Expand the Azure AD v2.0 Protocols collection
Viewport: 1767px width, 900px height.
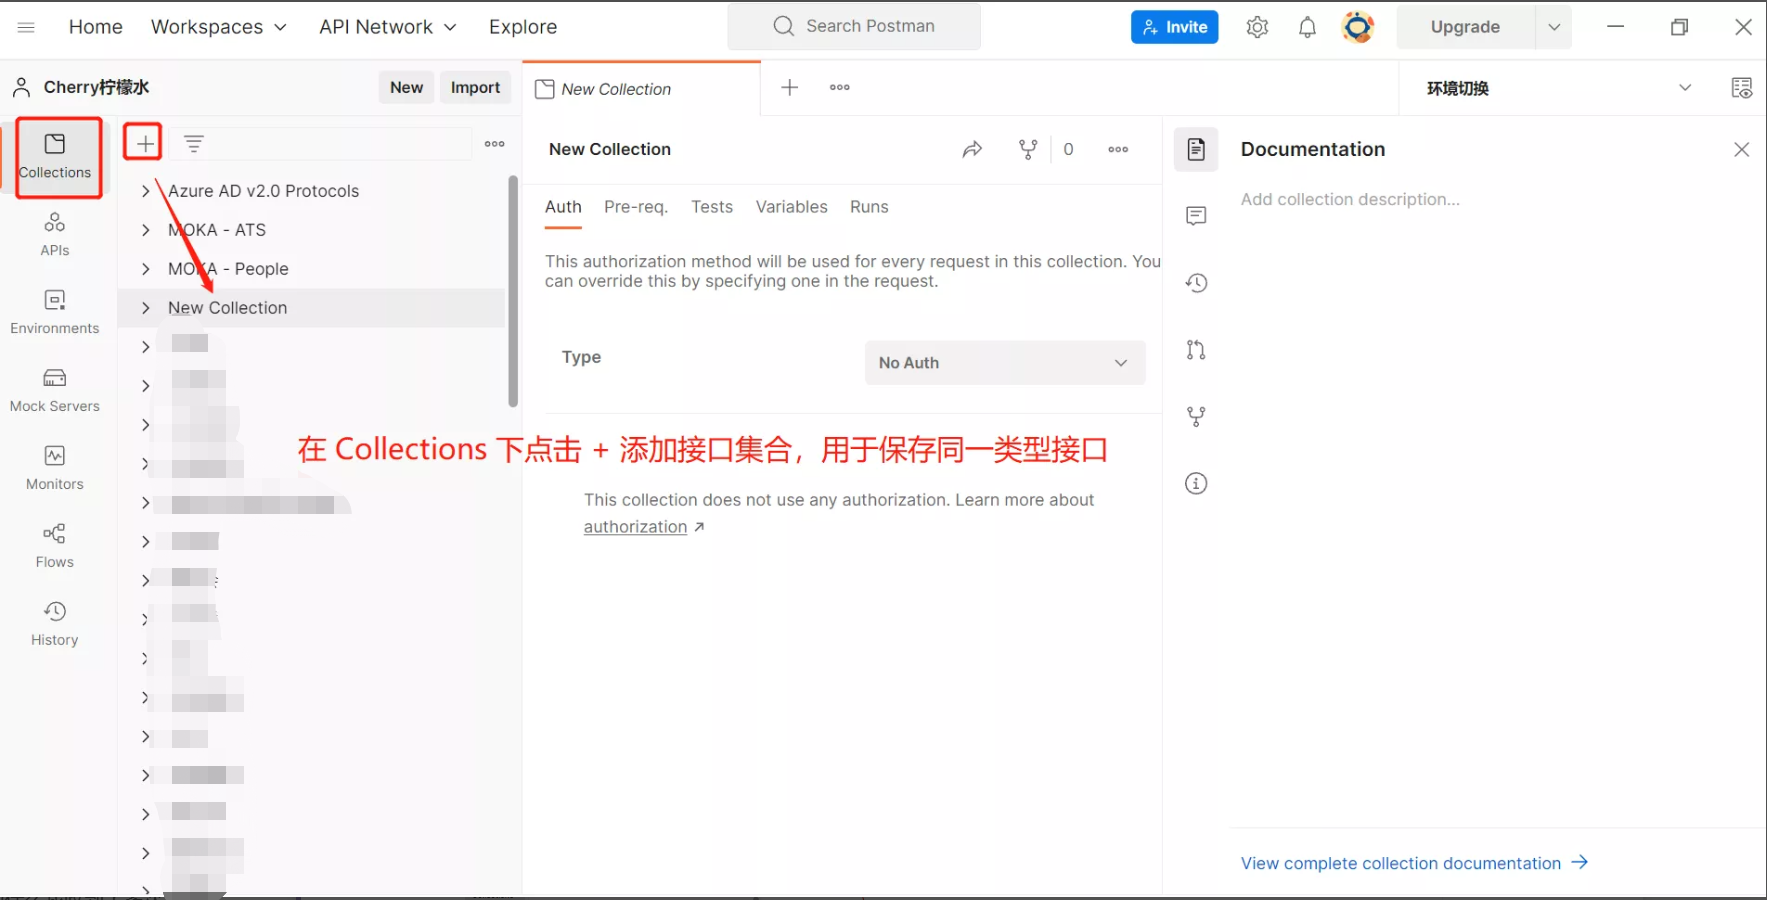pyautogui.click(x=145, y=191)
